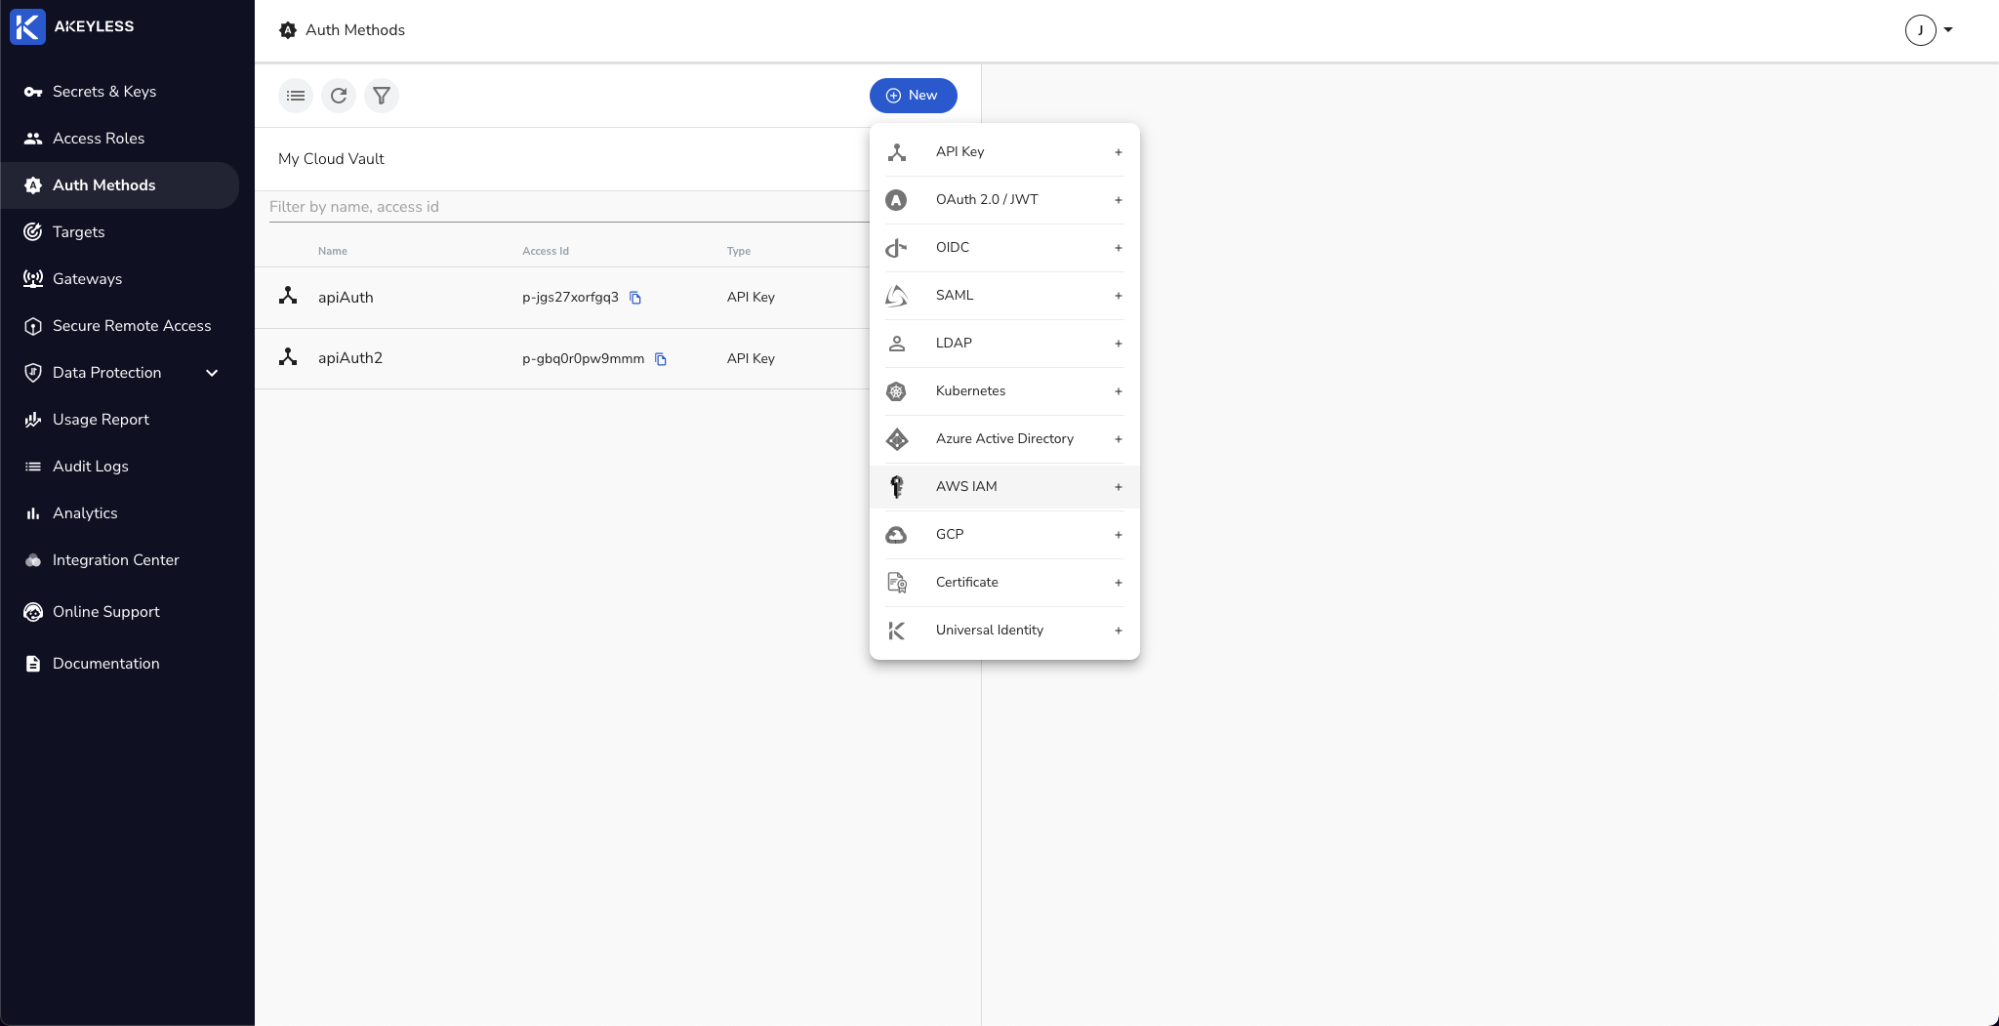The image size is (1999, 1026).
Task: Click the Universal Identity K icon
Action: tap(896, 631)
